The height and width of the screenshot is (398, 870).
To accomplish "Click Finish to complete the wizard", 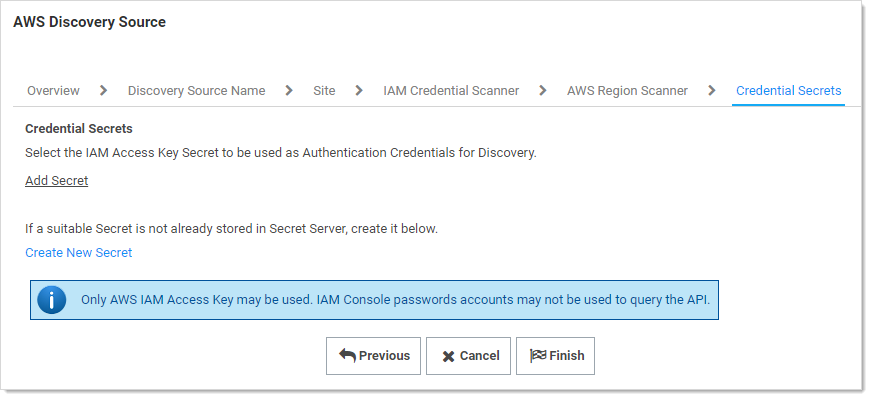I will point(555,356).
